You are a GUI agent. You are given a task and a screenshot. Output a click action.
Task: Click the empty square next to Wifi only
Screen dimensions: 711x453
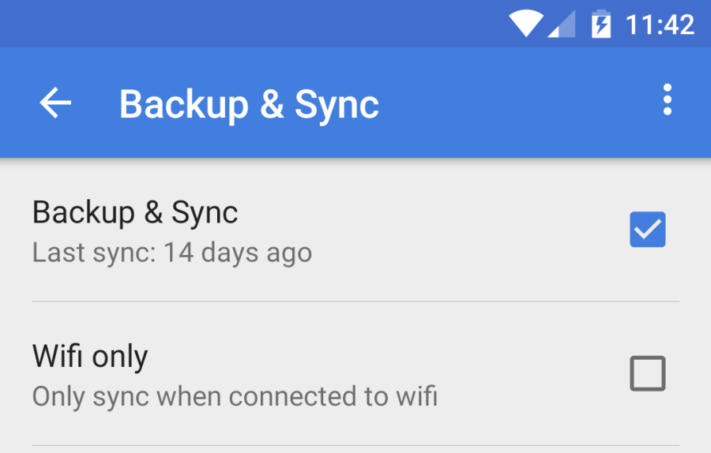648,373
